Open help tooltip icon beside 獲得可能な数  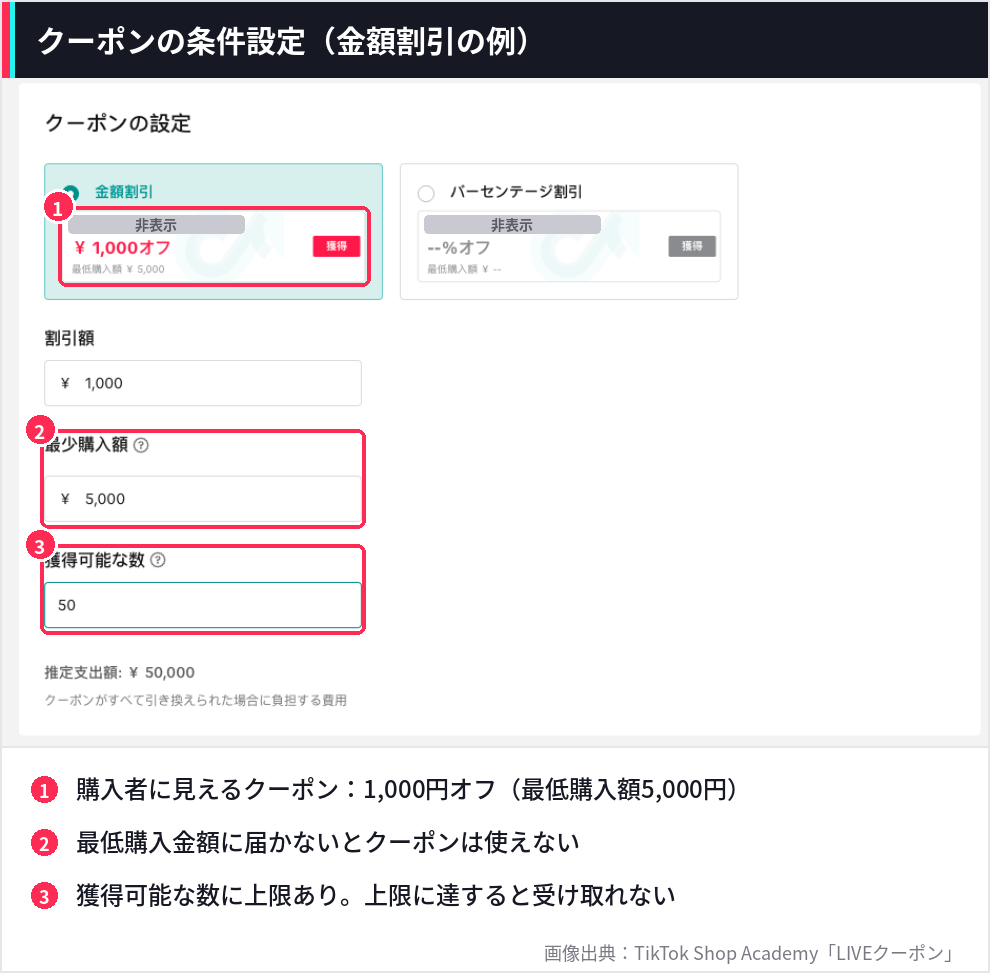tap(158, 560)
